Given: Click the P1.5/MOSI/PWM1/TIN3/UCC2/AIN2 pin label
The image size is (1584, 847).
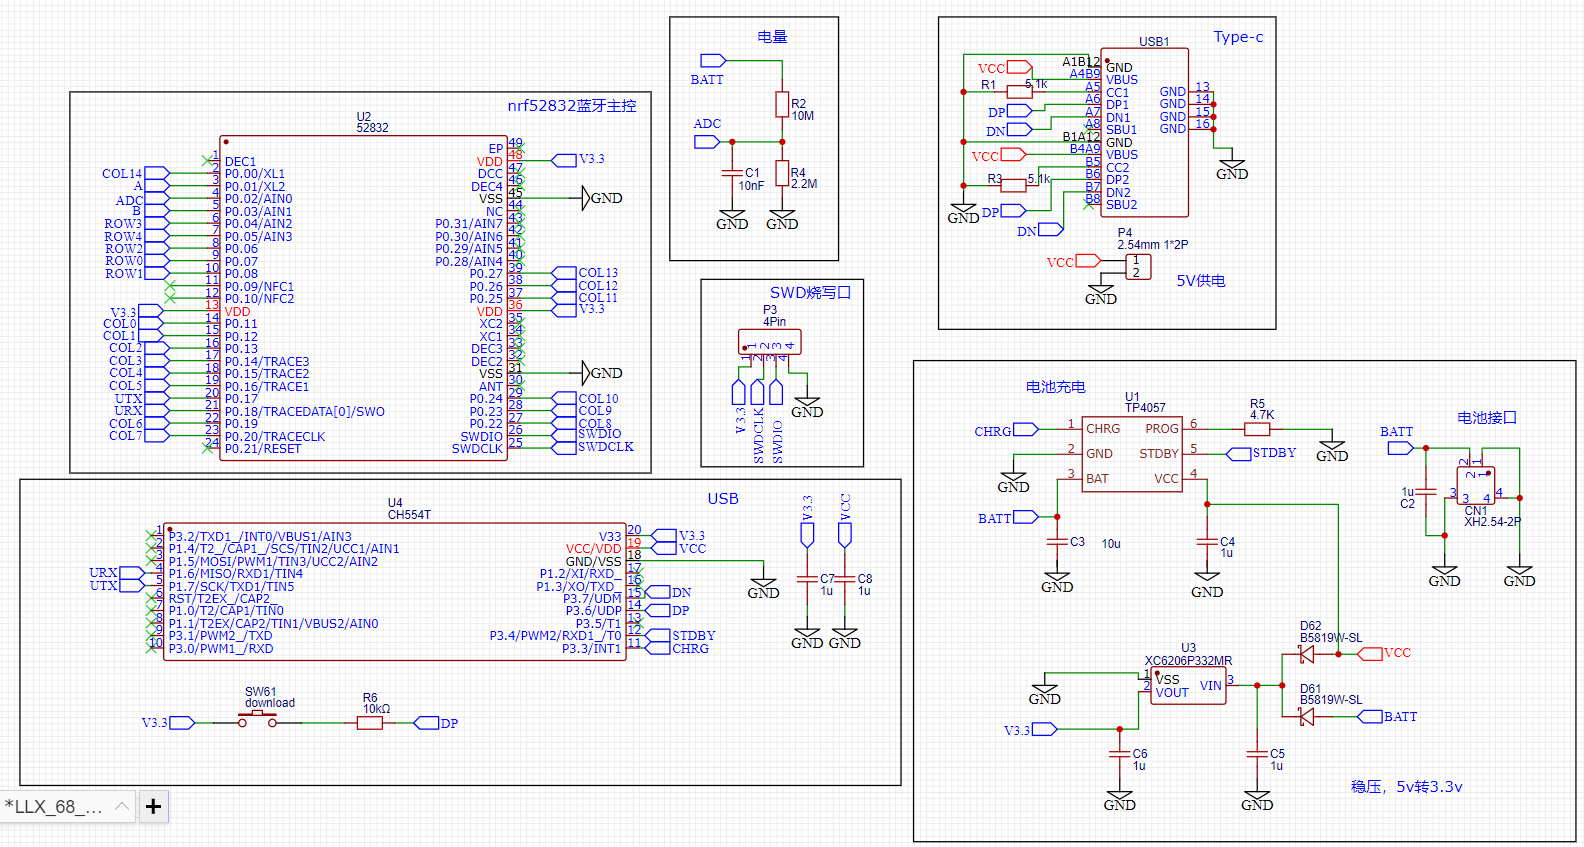Looking at the screenshot, I should pos(273,562).
